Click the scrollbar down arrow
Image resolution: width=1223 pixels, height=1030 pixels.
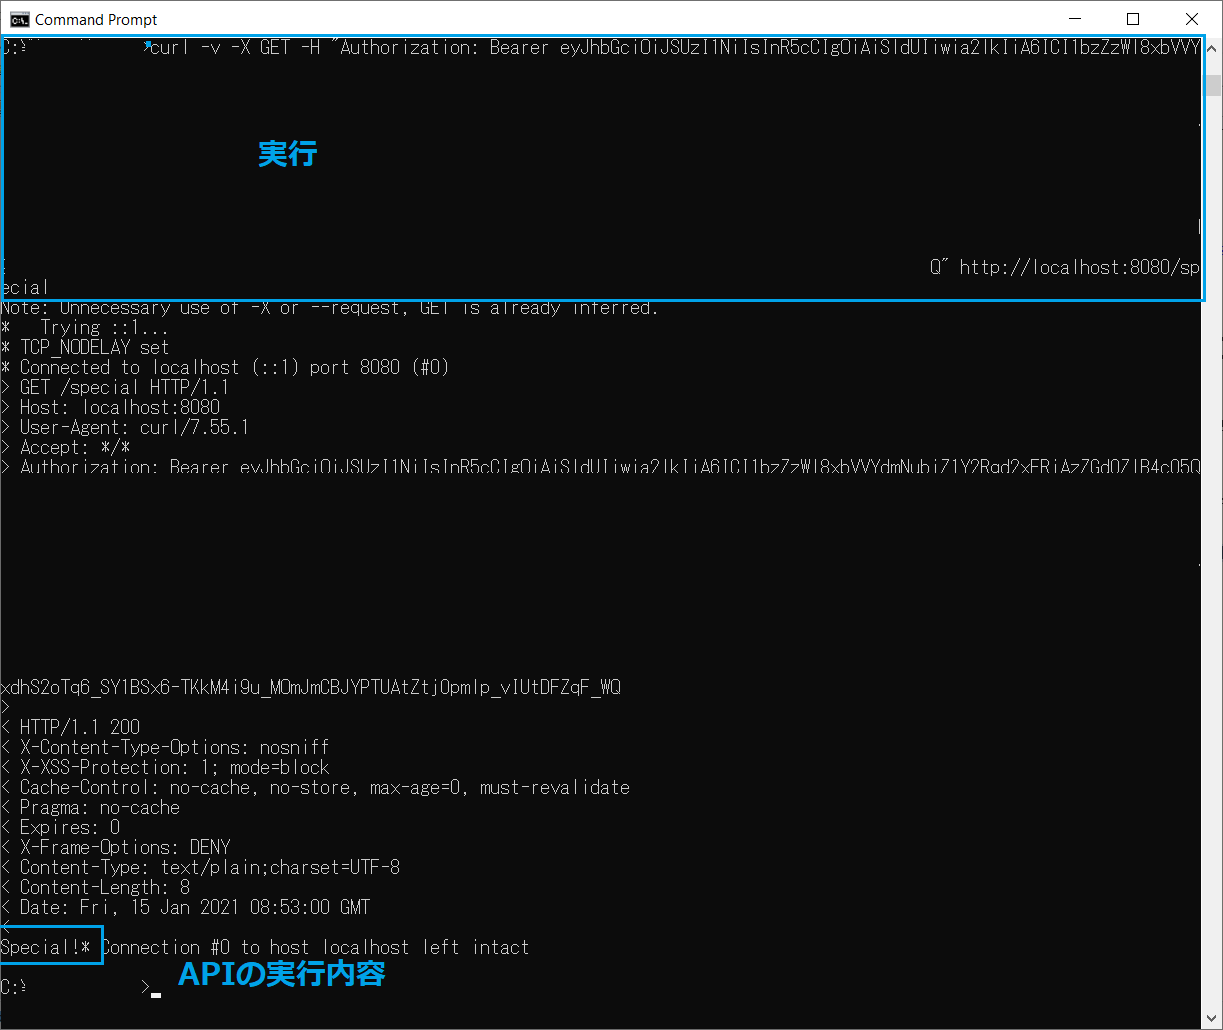point(1213,1017)
